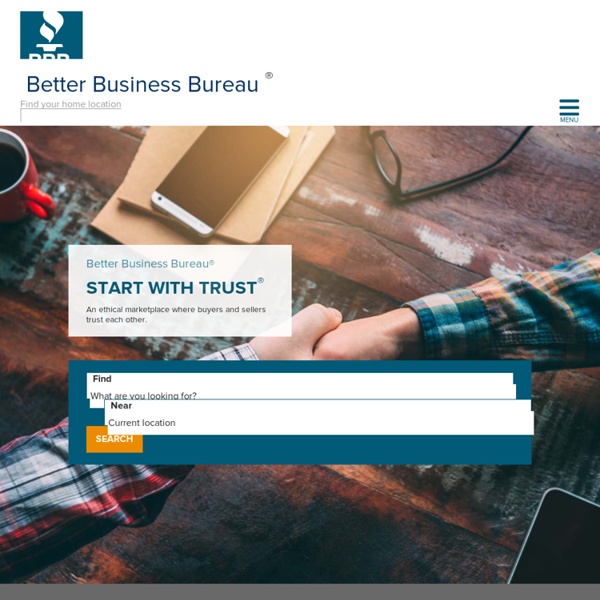600x600 pixels.
Task: Click the registered mark after START WITH TRUST
Action: [261, 280]
